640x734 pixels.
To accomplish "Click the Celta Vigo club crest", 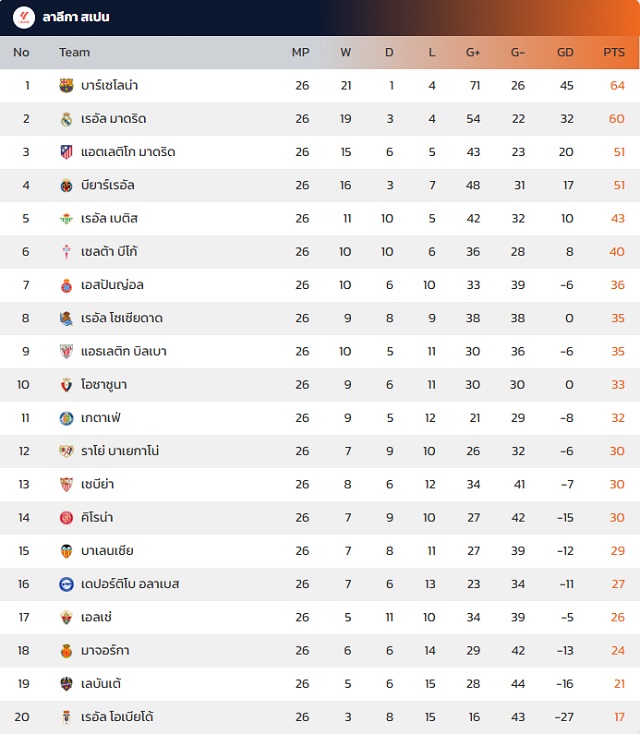I will tap(67, 252).
